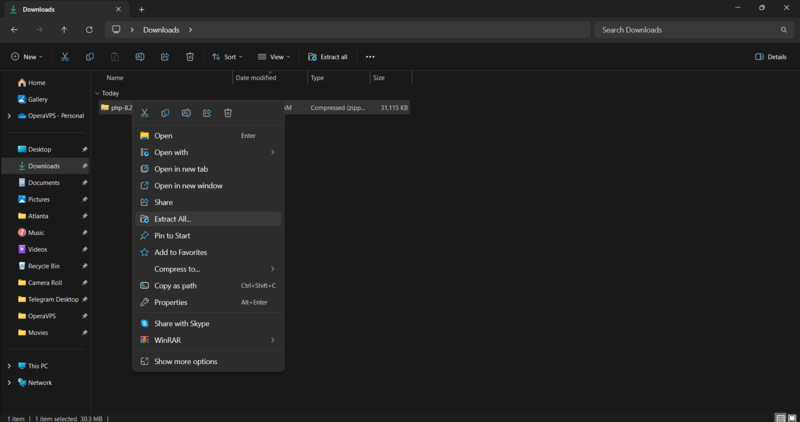800x422 pixels.
Task: Sort by the Size column header
Action: tap(379, 78)
